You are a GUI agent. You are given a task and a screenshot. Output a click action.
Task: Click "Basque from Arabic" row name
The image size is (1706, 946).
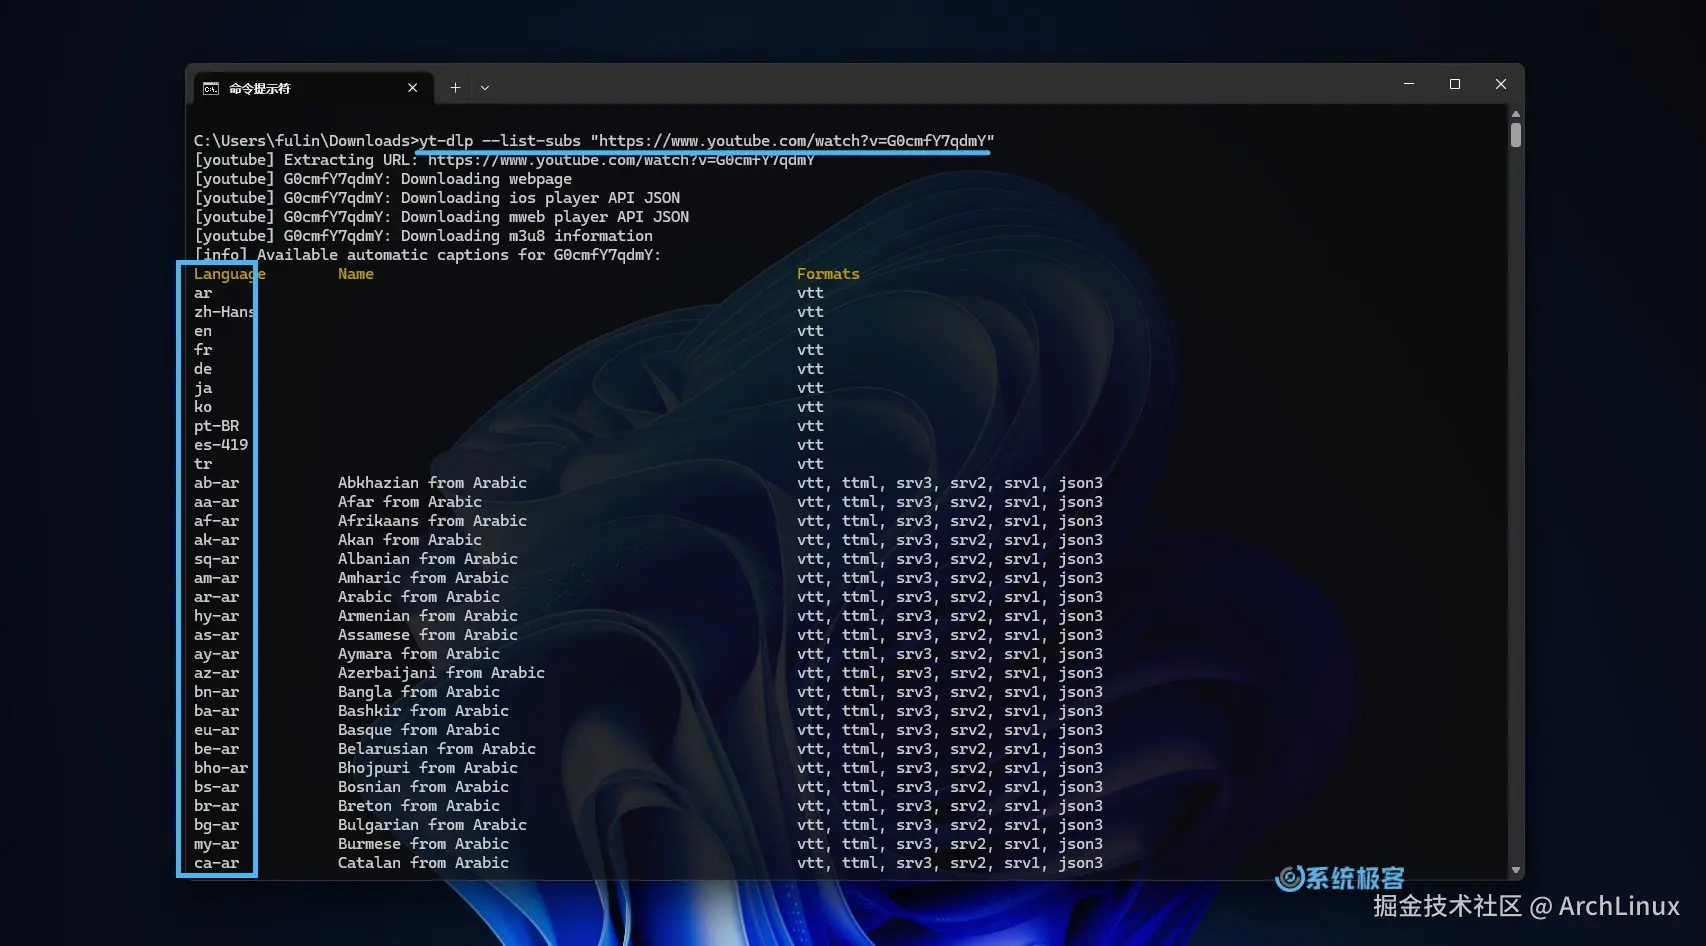(x=419, y=730)
